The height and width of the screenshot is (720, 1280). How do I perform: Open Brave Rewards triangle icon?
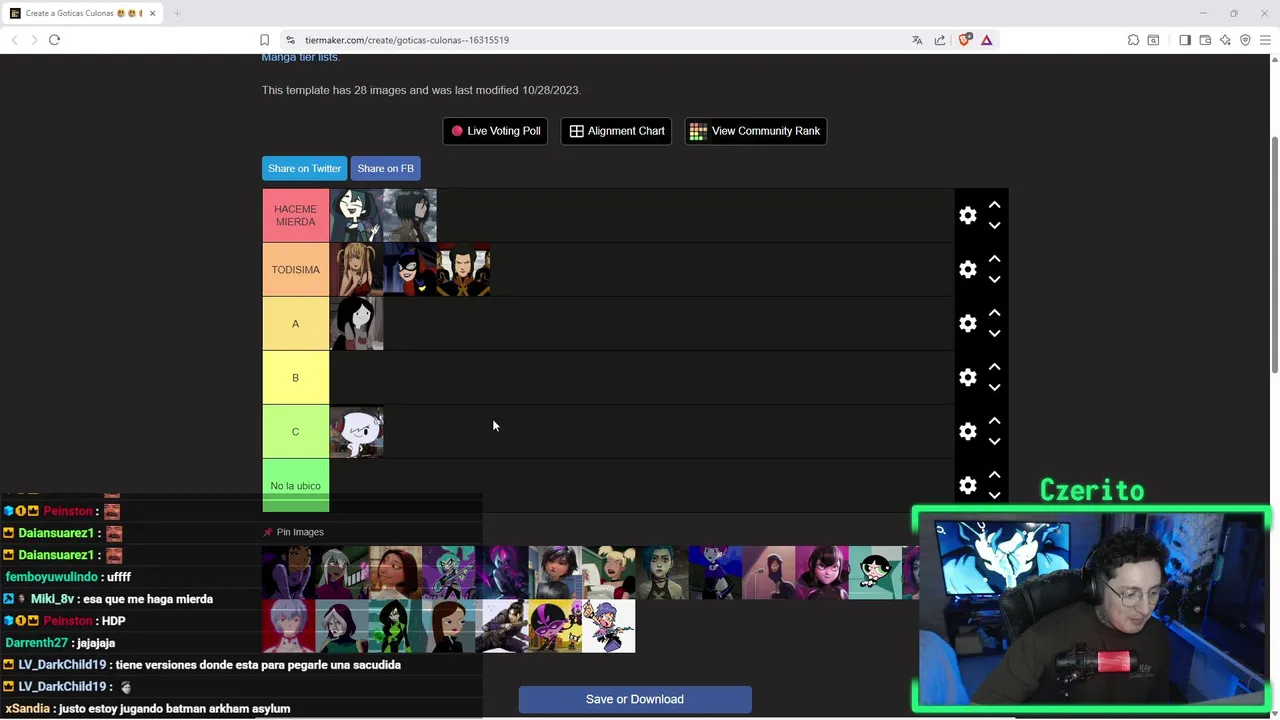[986, 40]
